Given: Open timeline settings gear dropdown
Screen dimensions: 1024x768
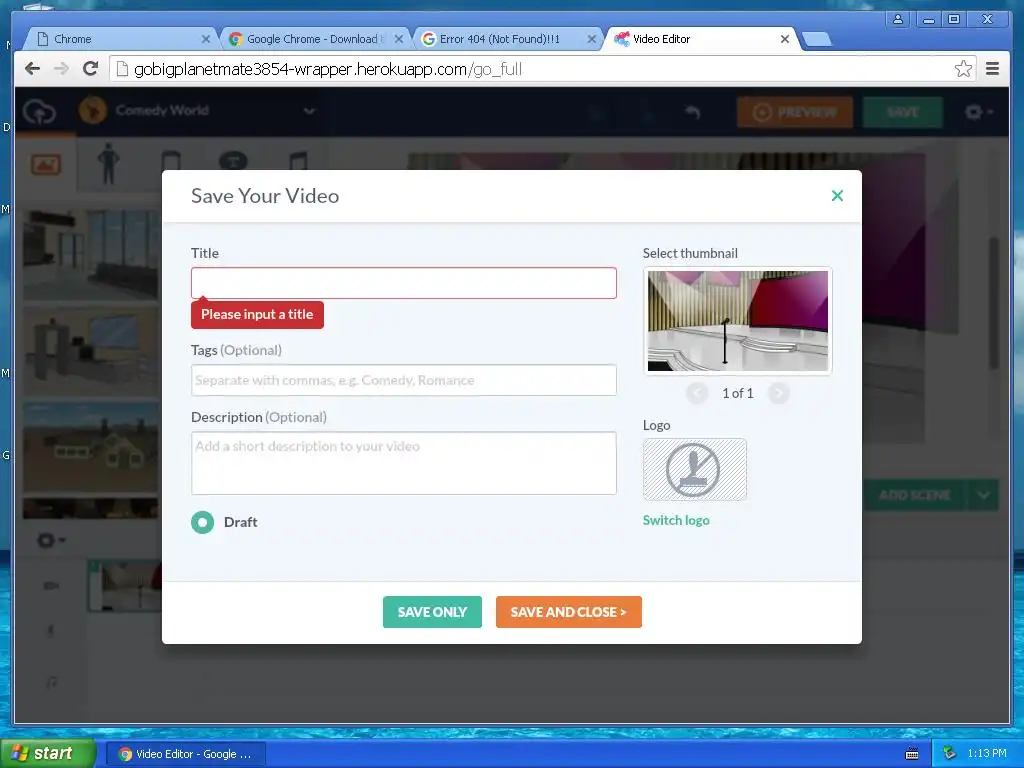Looking at the screenshot, I should (x=52, y=541).
